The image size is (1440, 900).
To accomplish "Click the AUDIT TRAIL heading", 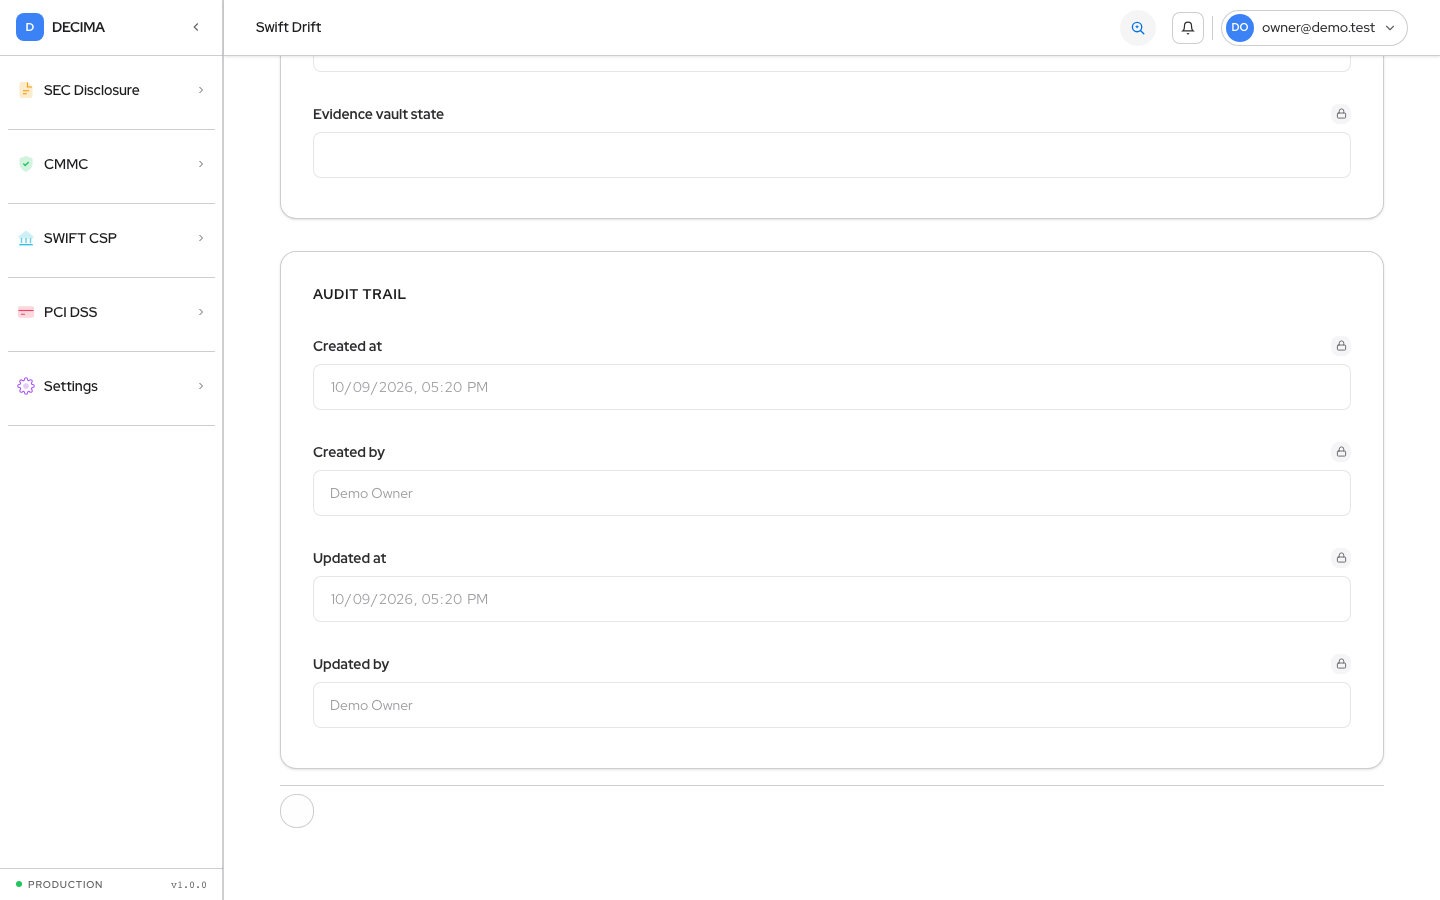I will (x=359, y=294).
